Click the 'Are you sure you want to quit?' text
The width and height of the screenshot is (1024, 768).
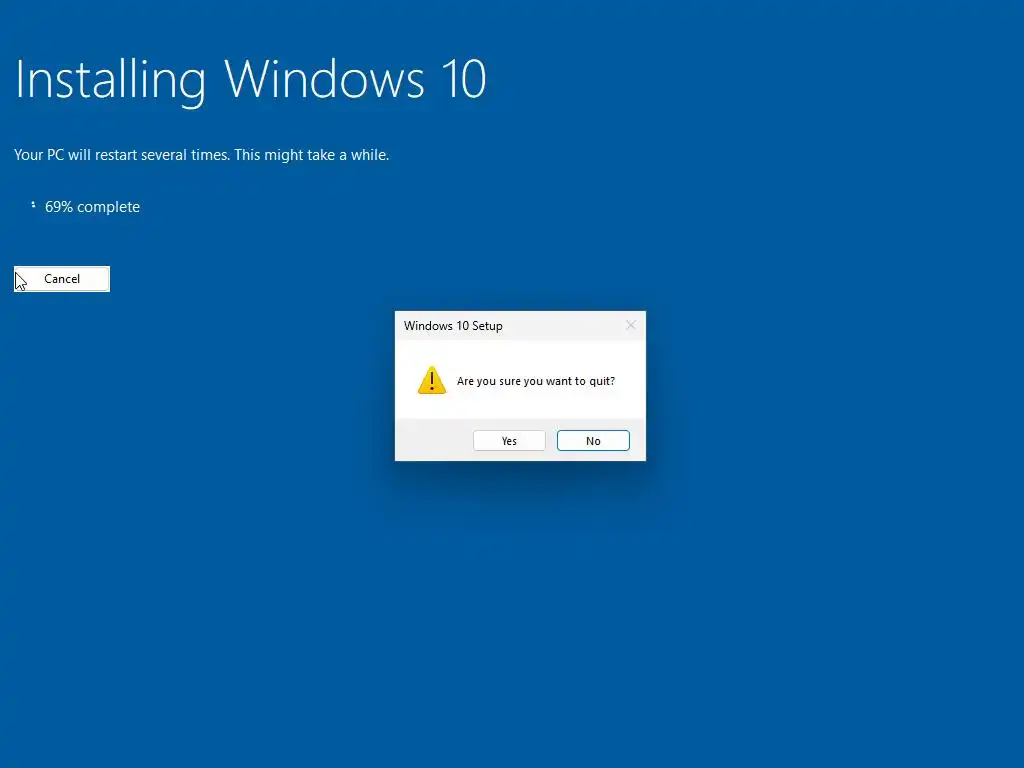536,381
